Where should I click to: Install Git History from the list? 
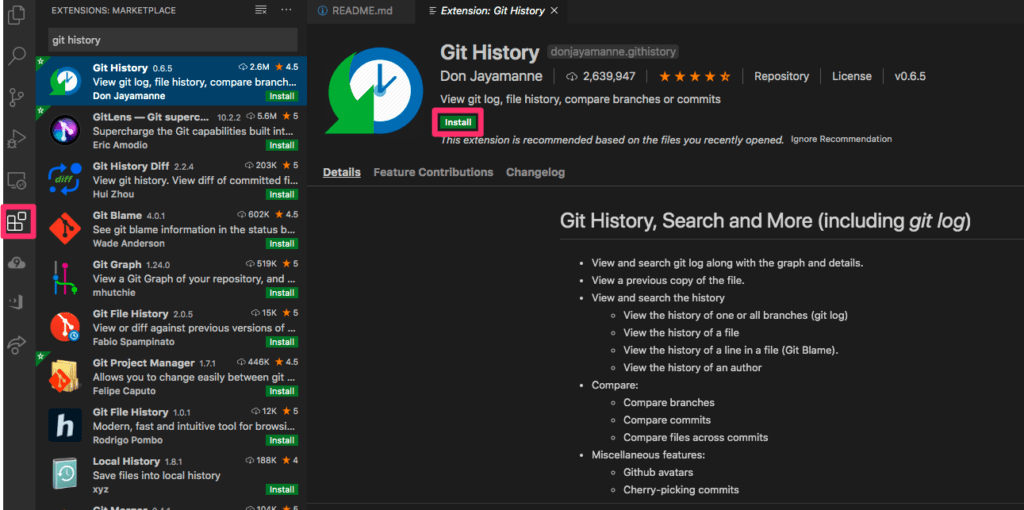[282, 96]
